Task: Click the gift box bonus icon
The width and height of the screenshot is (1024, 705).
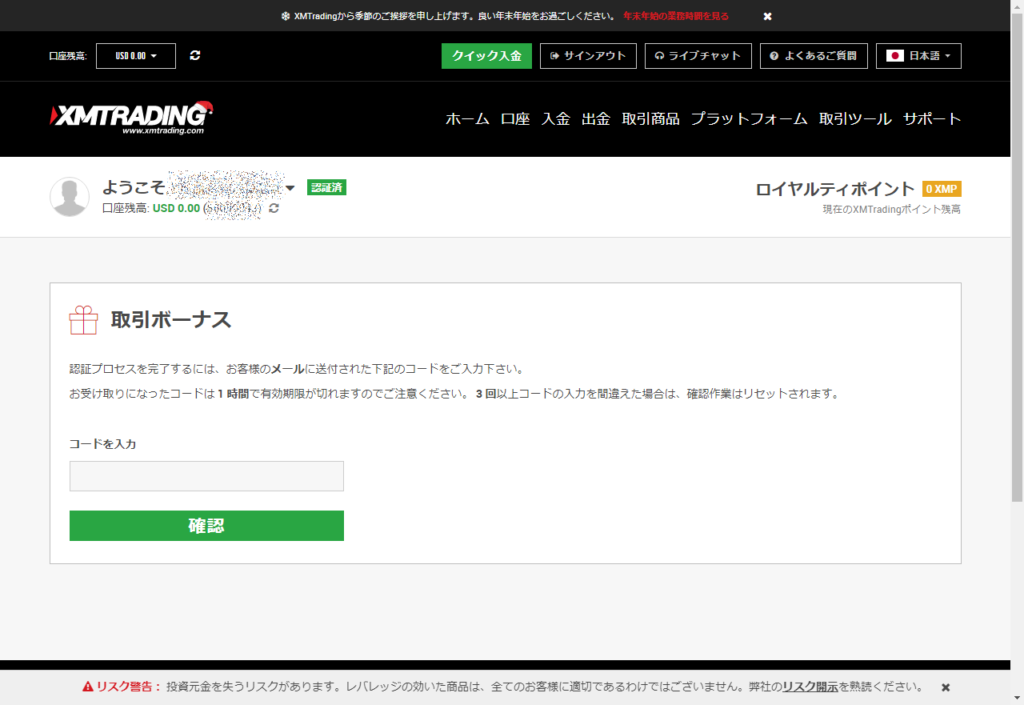Action: click(x=84, y=320)
